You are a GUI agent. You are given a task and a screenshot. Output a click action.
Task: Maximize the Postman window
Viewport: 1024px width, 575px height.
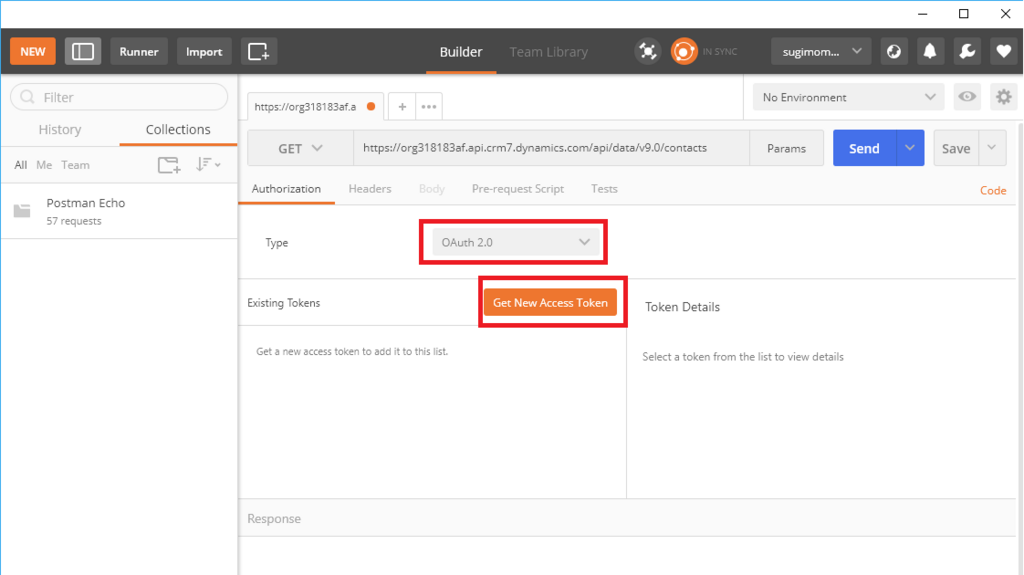[x=963, y=14]
